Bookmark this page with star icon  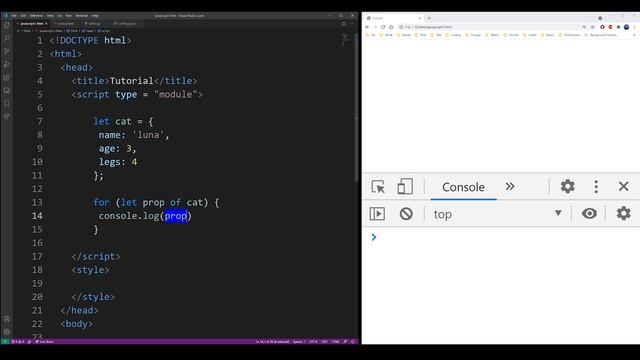592,27
